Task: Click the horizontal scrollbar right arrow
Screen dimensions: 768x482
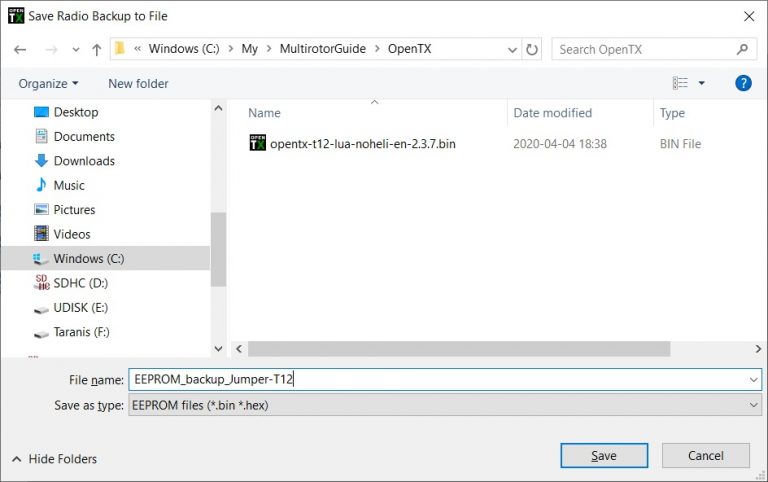Action: point(758,349)
